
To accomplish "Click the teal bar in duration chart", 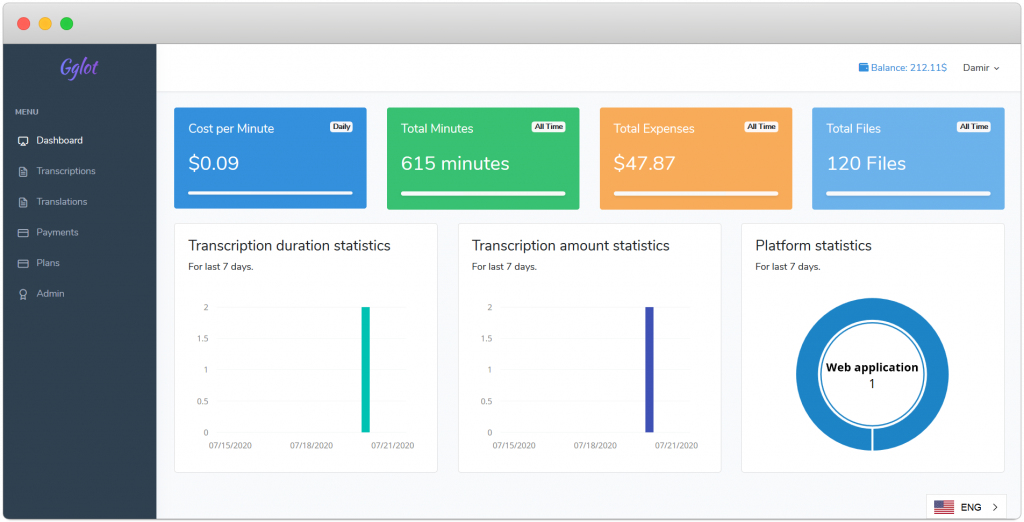I will (366, 370).
